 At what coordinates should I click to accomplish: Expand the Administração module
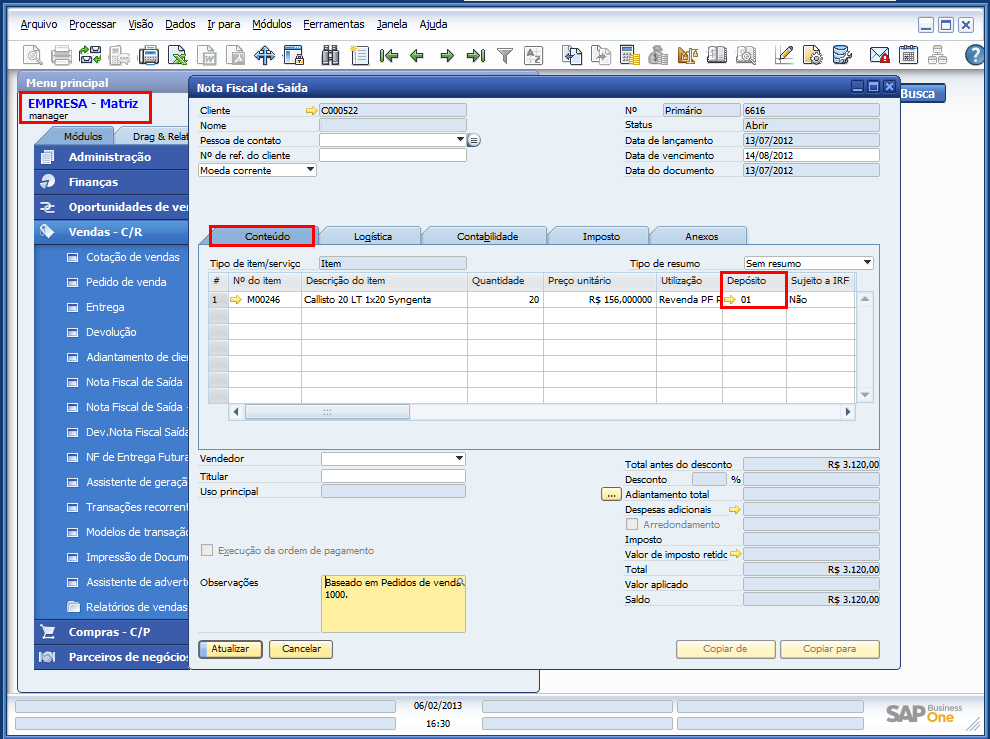coord(110,157)
